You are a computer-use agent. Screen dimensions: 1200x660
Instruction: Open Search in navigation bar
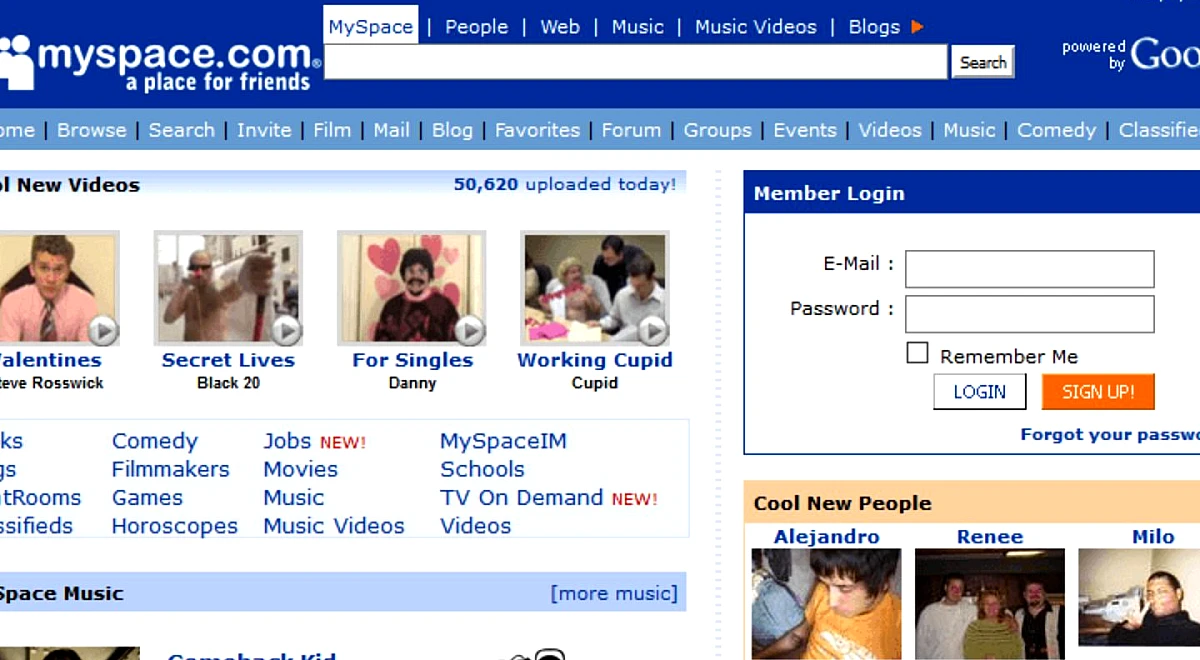(182, 130)
